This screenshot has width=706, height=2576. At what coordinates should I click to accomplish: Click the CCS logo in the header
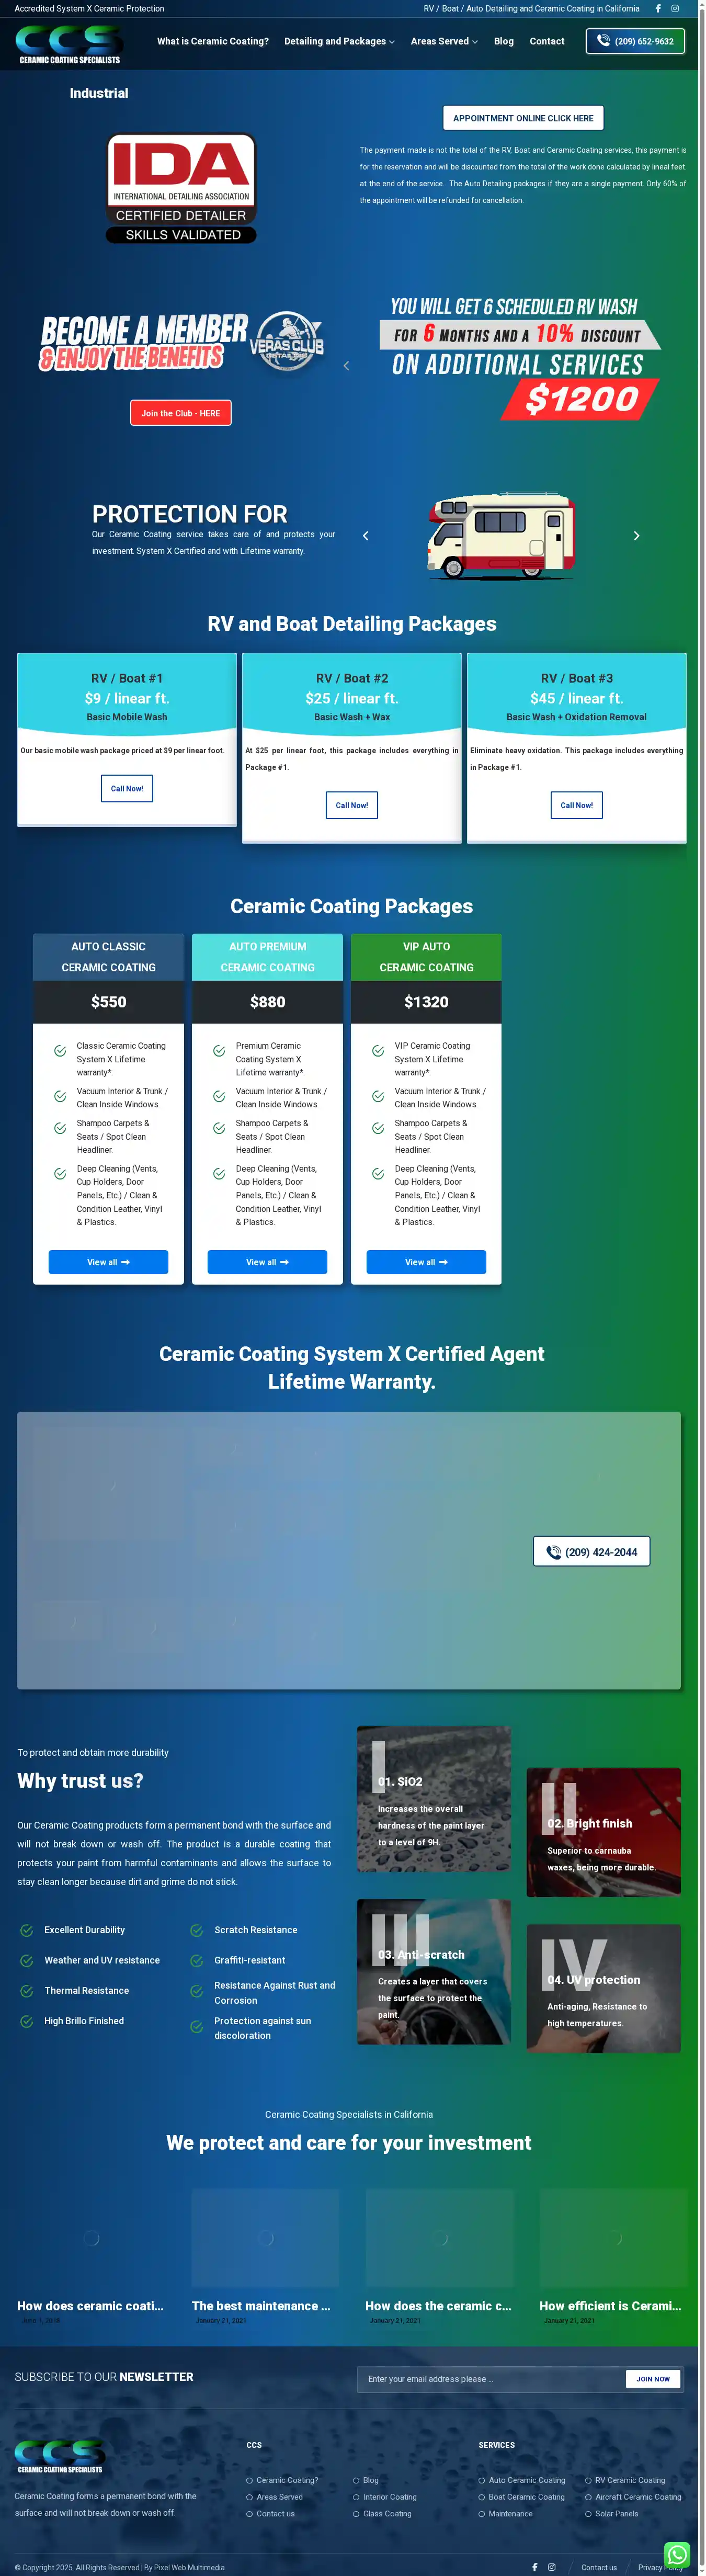point(69,44)
